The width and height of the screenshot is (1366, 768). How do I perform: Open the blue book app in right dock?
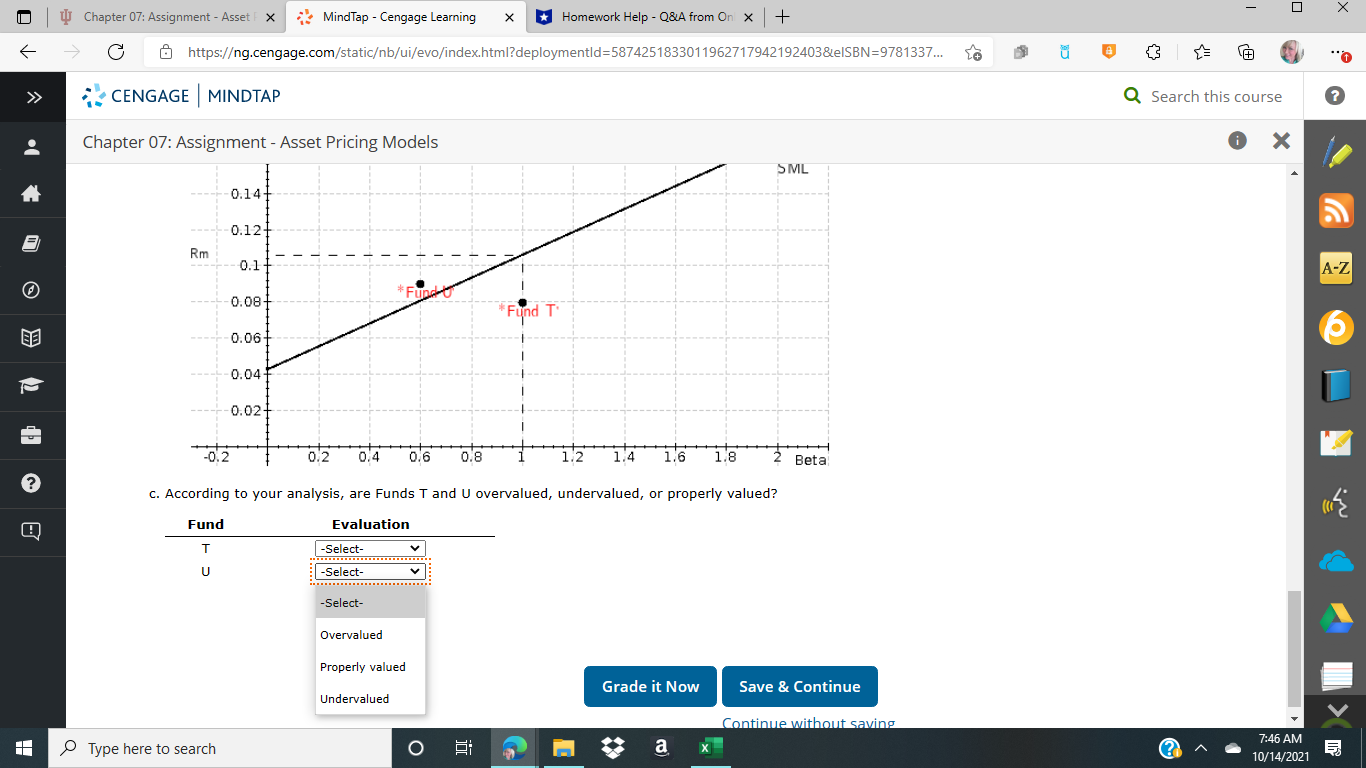1336,385
